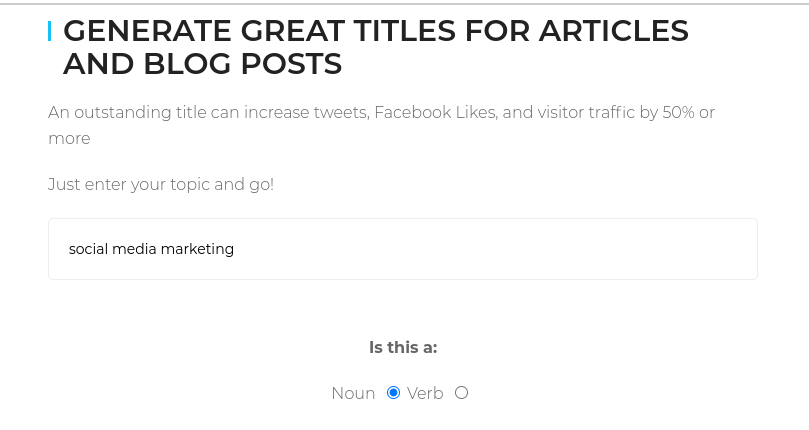Click the word 'social' in the topic field
This screenshot has width=809, height=430.
[x=87, y=249]
